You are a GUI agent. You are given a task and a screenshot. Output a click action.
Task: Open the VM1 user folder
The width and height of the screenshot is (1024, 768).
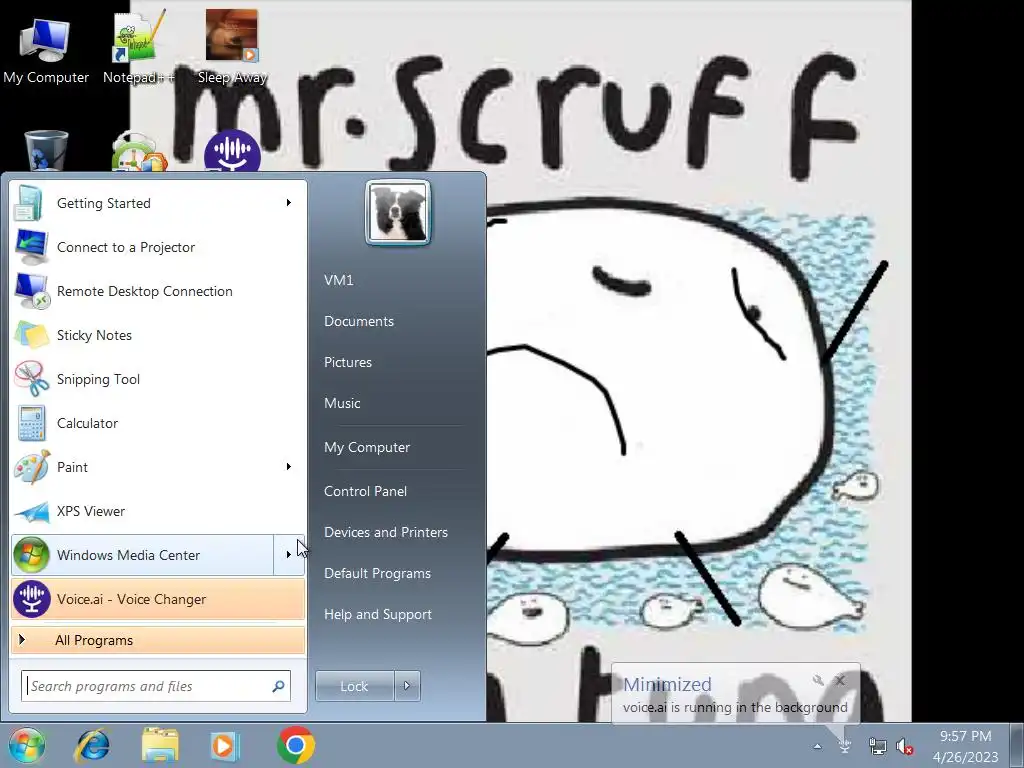tap(338, 280)
